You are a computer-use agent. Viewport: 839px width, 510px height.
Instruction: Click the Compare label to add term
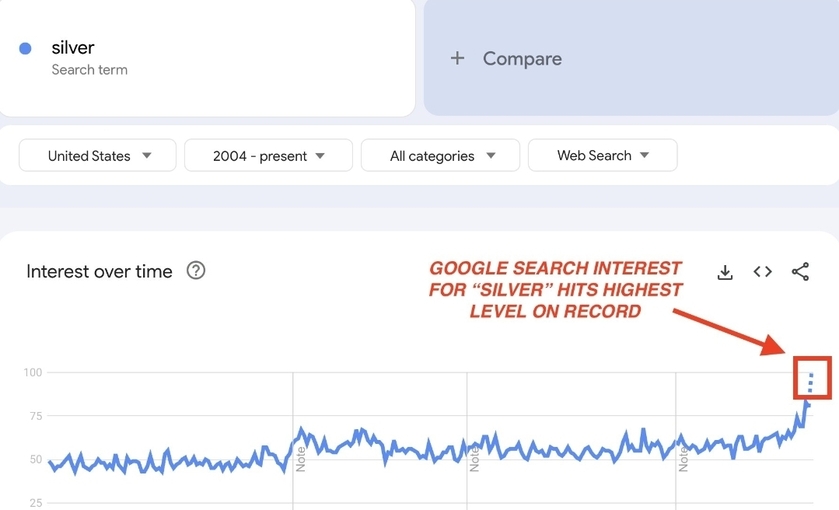(522, 59)
